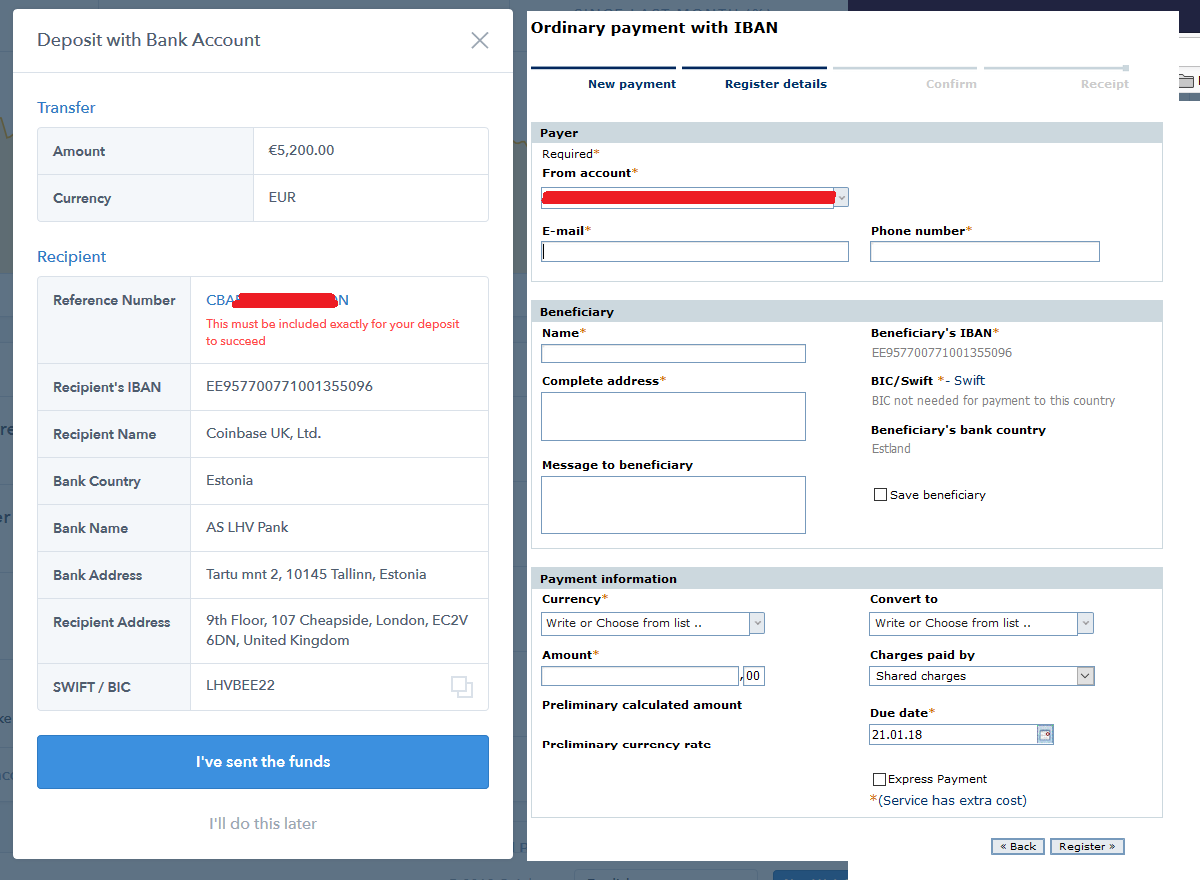The image size is (1200, 880).
Task: Click the Due date field 21.01.18
Action: pyautogui.click(x=954, y=735)
